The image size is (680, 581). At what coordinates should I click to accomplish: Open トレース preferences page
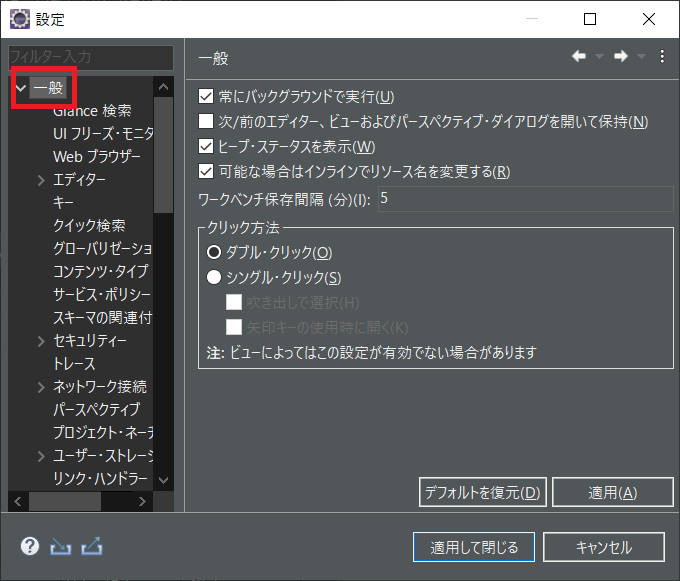[74, 364]
